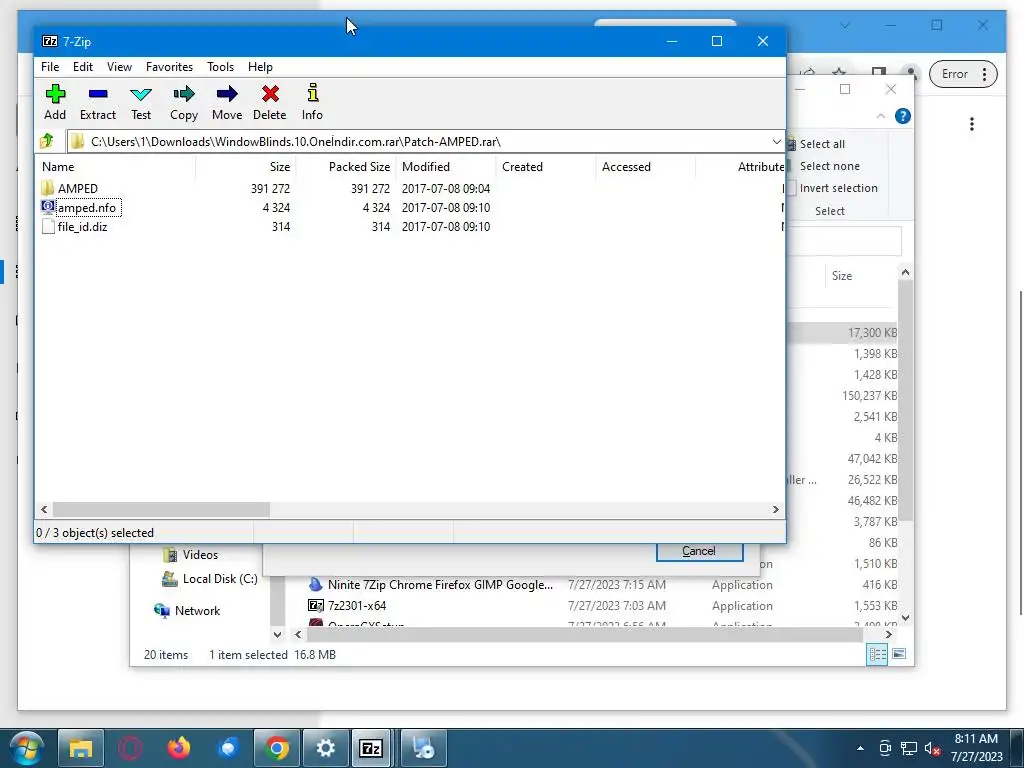
Task: Click the 7-Zip scroll right arrow
Action: [775, 509]
